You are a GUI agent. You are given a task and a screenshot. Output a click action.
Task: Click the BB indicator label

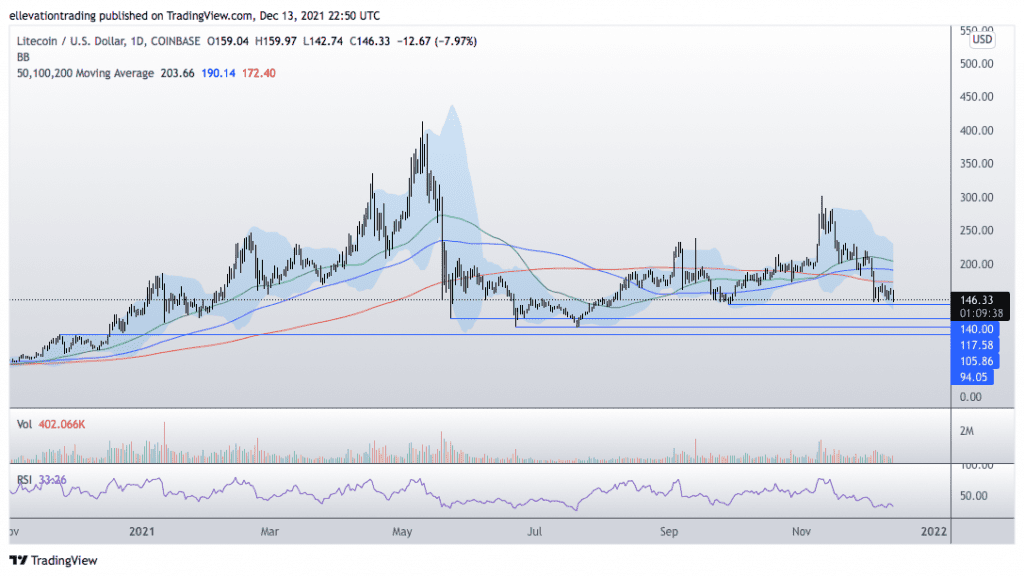pos(24,57)
